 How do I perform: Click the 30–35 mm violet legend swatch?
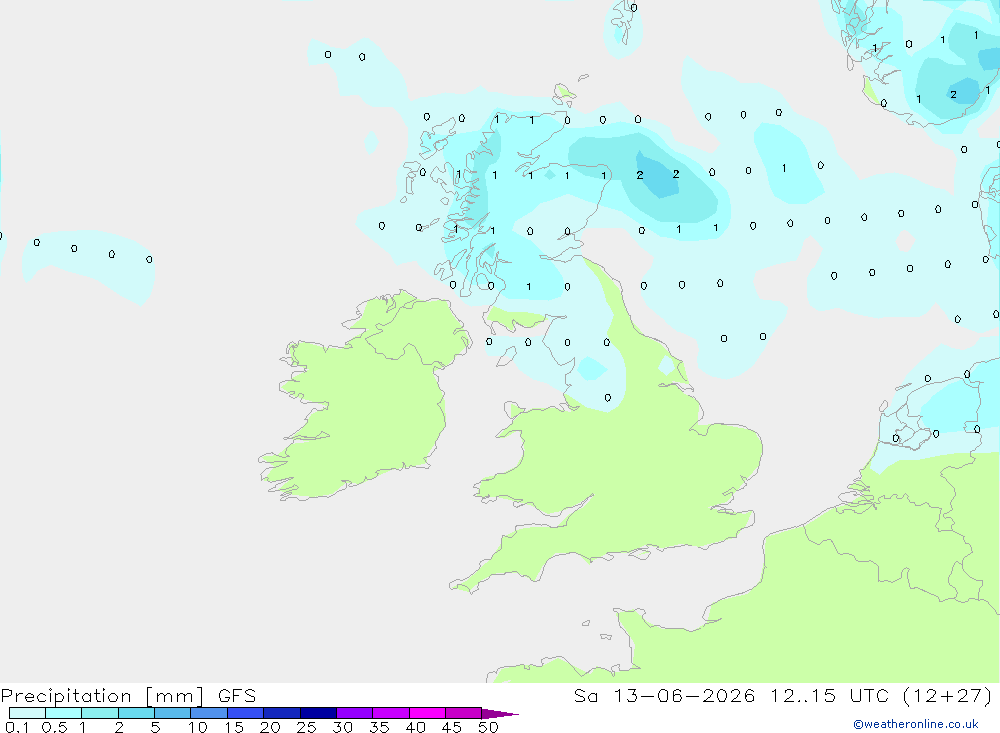tap(355, 713)
